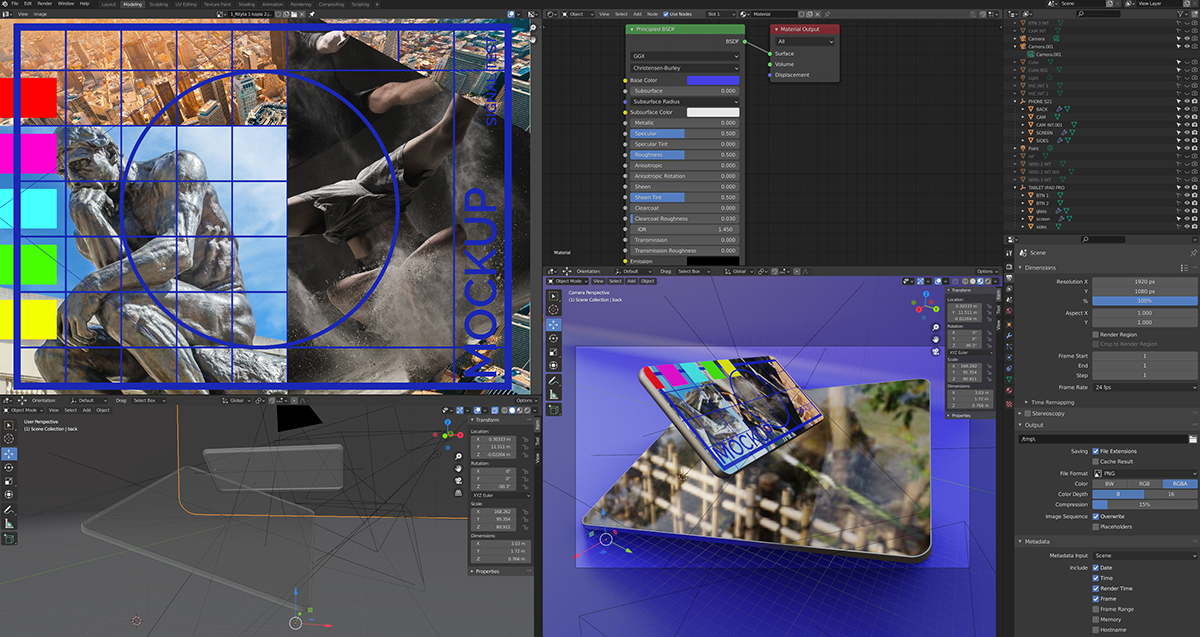This screenshot has height=637, width=1200.
Task: Open the Tool tab in properties editor
Action: pyautogui.click(x=1009, y=253)
